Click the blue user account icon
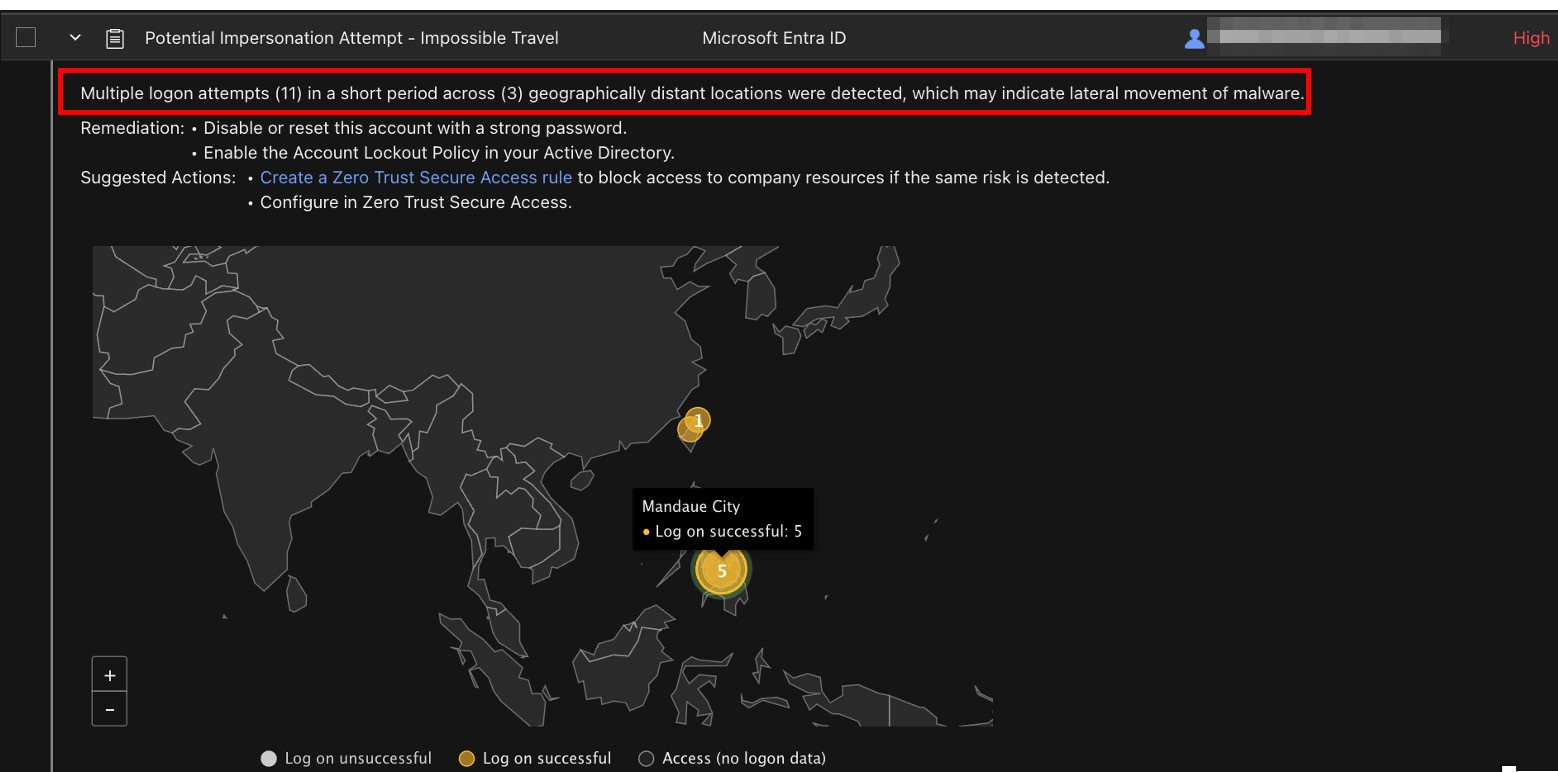 1193,38
